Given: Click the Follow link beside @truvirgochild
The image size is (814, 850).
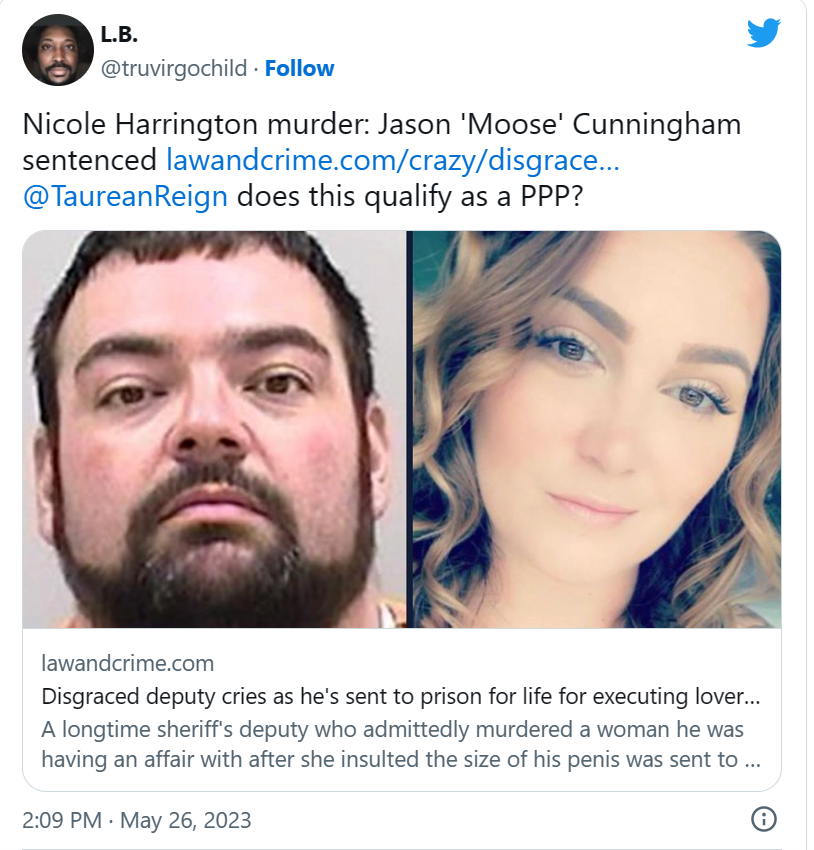Looking at the screenshot, I should pyautogui.click(x=299, y=68).
